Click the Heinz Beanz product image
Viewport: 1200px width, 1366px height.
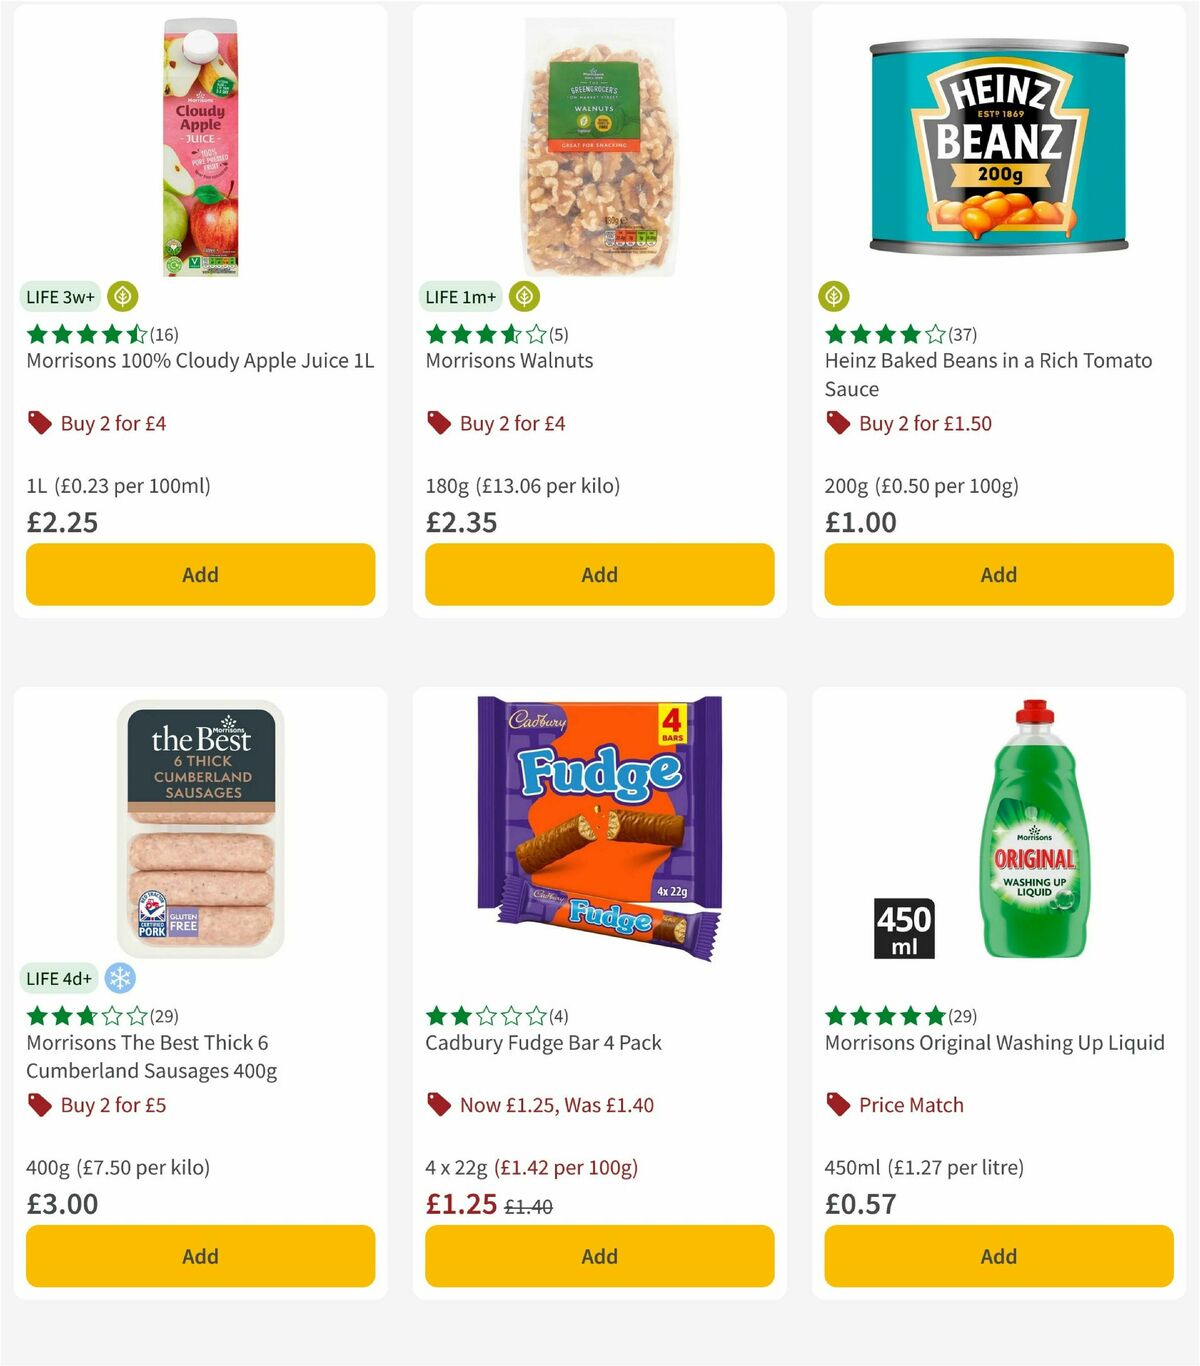pos(998,145)
